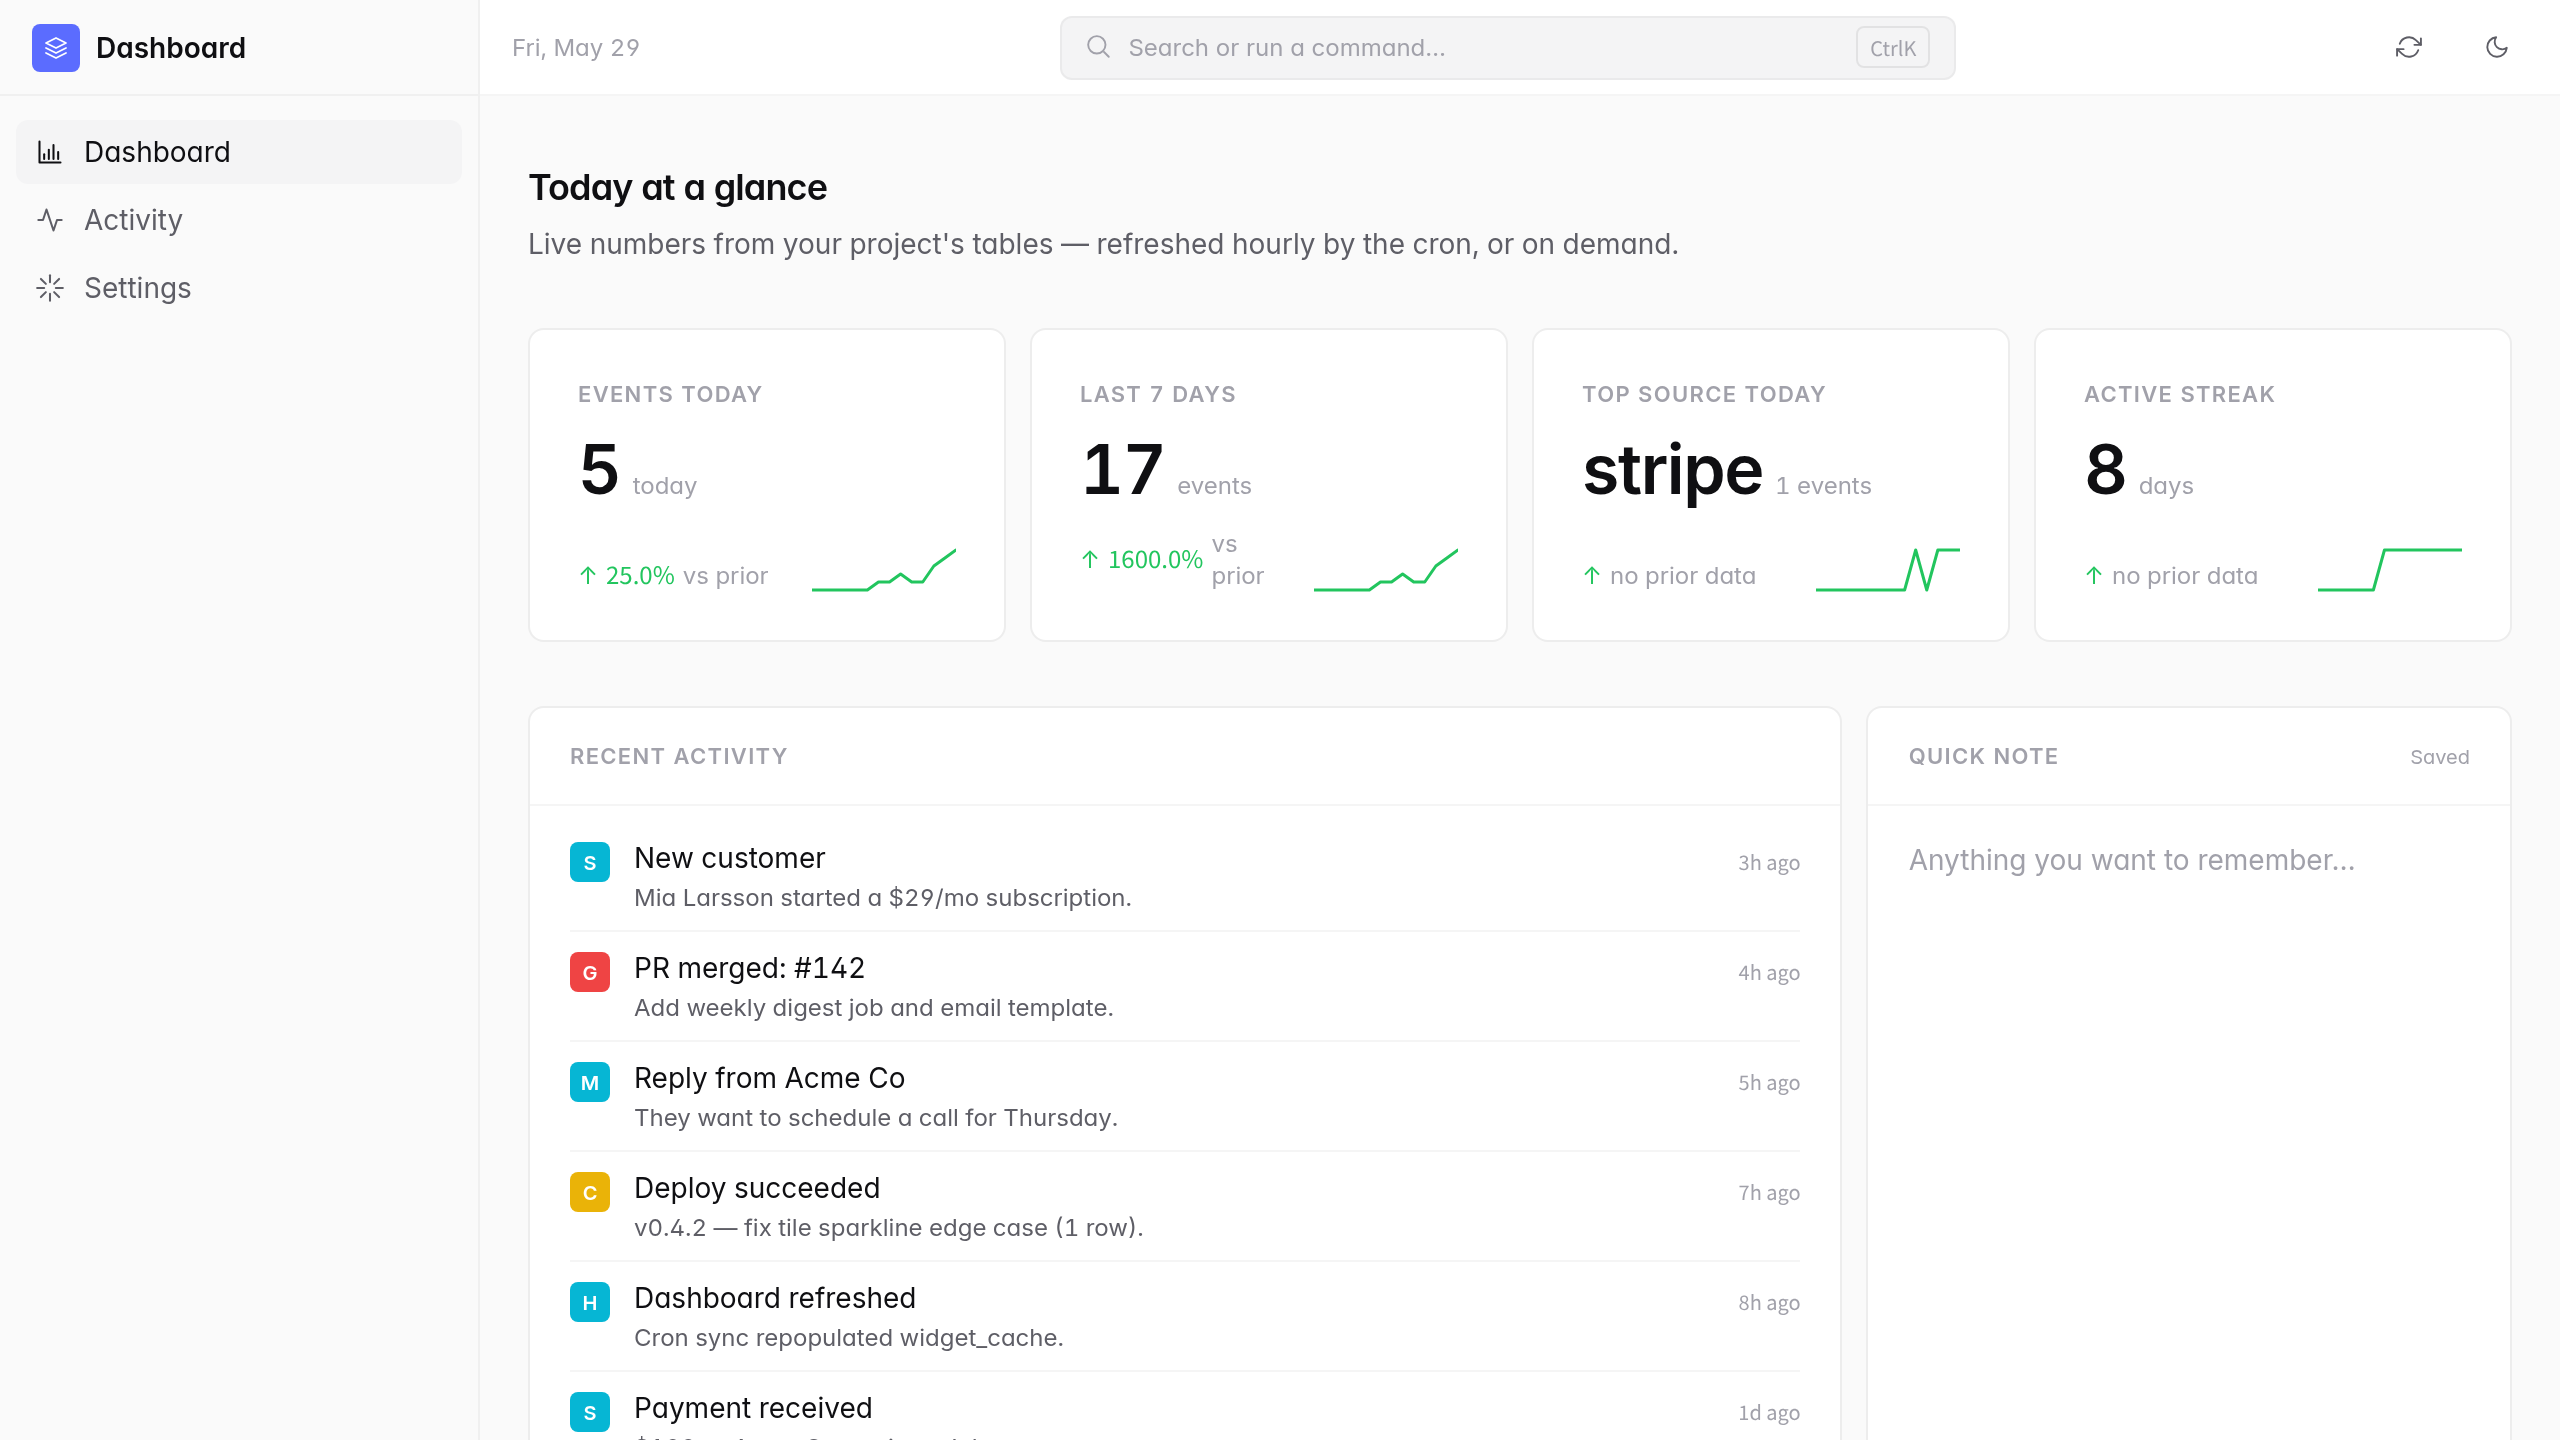
Task: Open the Dashboard refreshed activity row
Action: coord(1185,1317)
